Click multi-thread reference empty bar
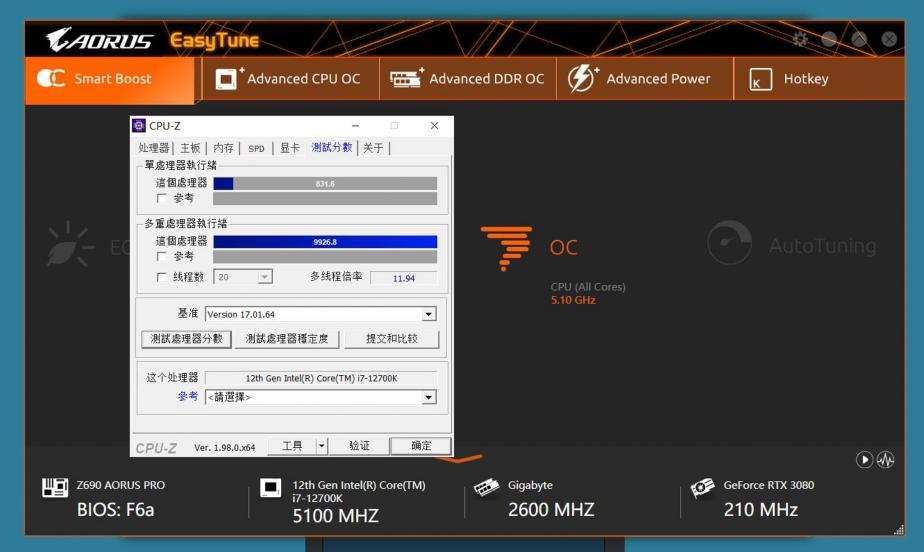The image size is (924, 552). point(325,257)
